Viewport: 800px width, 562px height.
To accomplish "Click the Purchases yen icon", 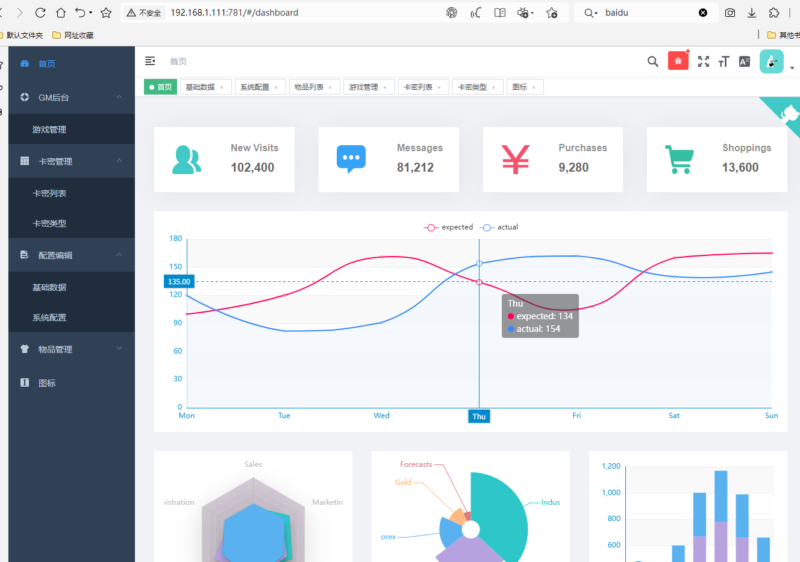I will tap(515, 159).
